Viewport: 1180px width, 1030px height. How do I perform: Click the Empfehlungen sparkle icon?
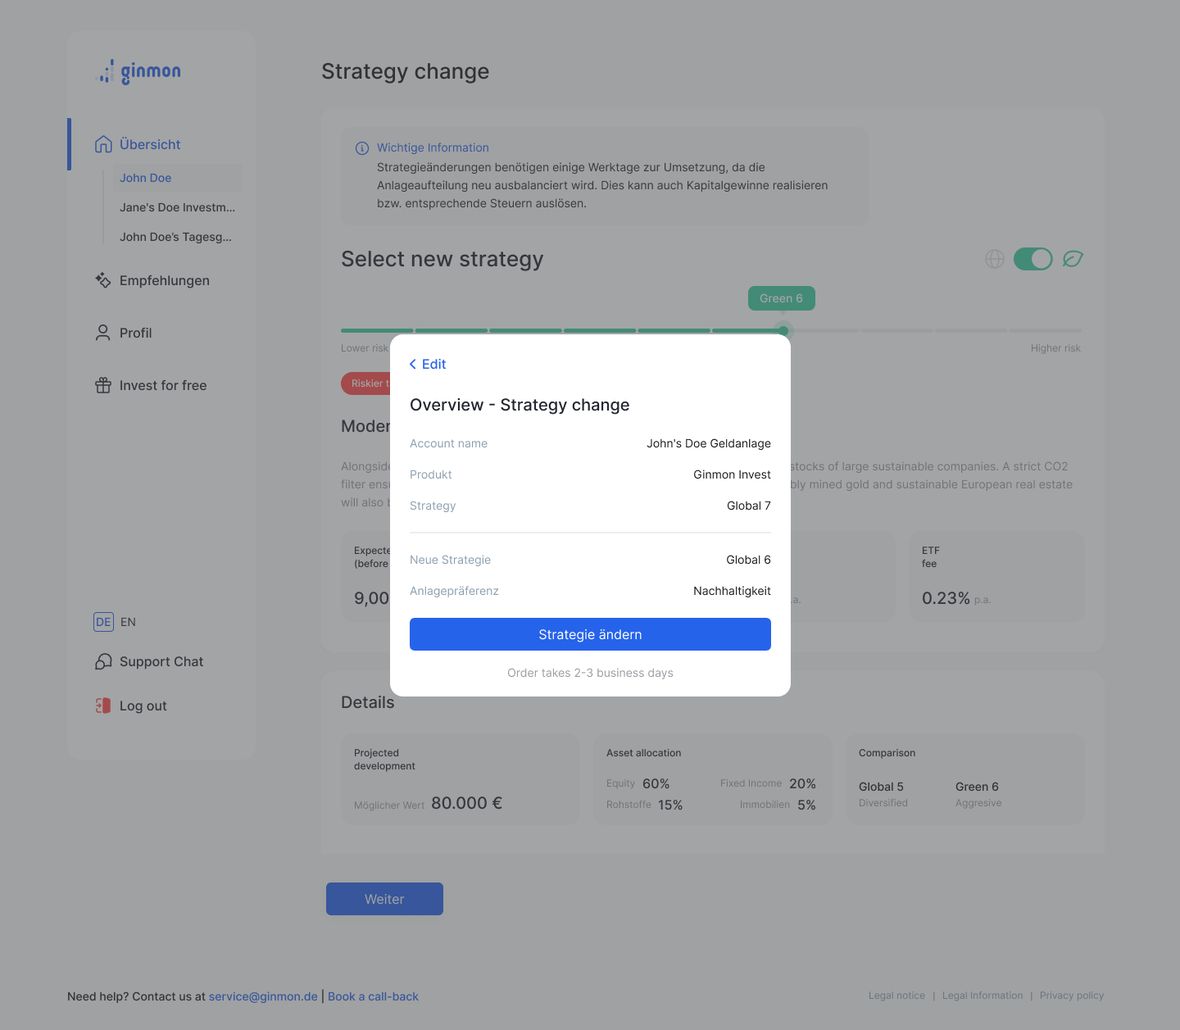coord(103,280)
